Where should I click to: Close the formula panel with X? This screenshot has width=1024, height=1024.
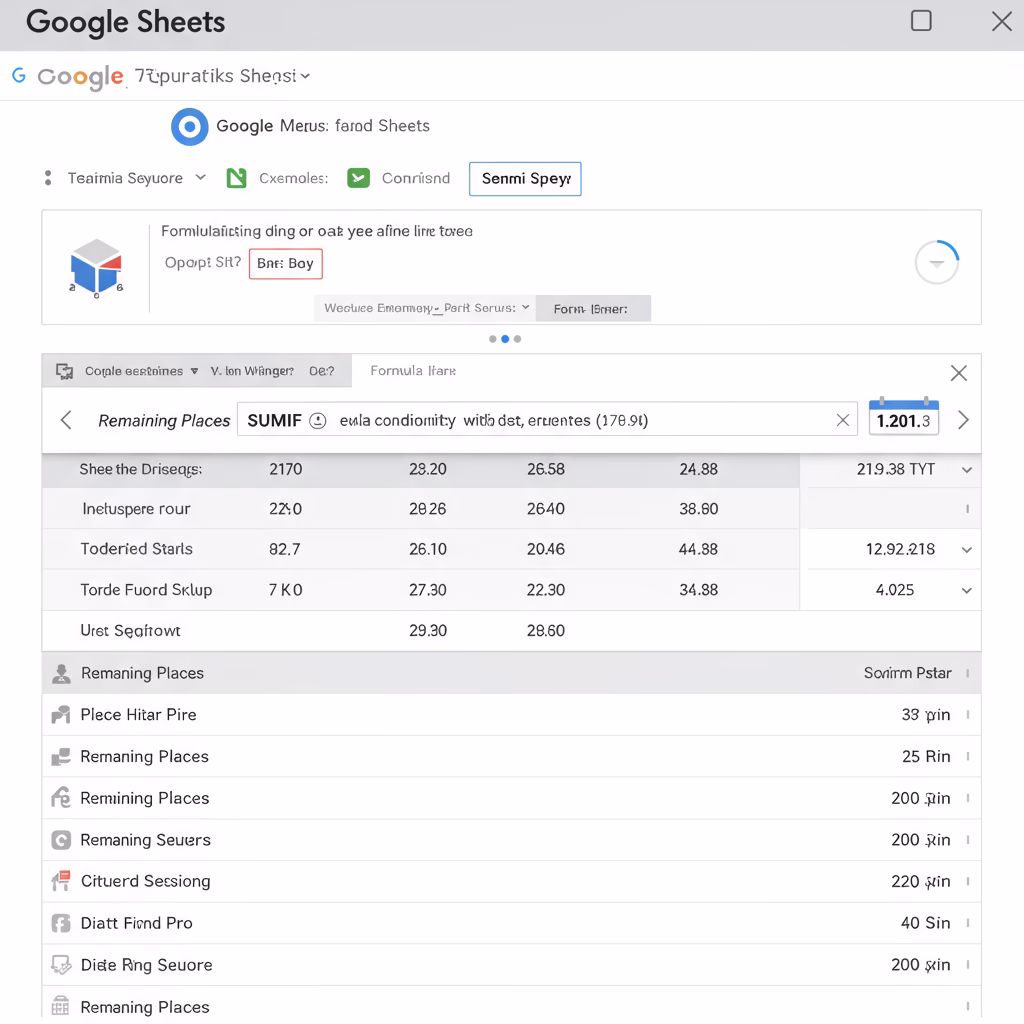tap(958, 373)
